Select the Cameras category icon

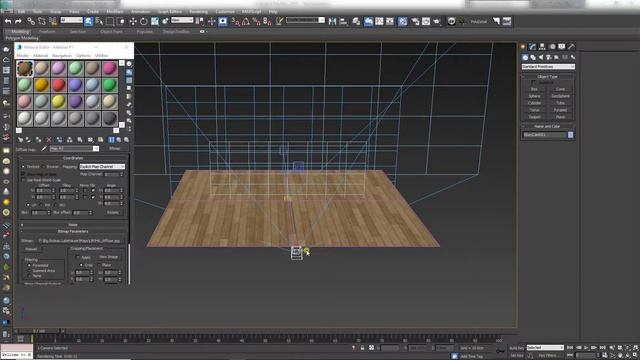coord(549,57)
